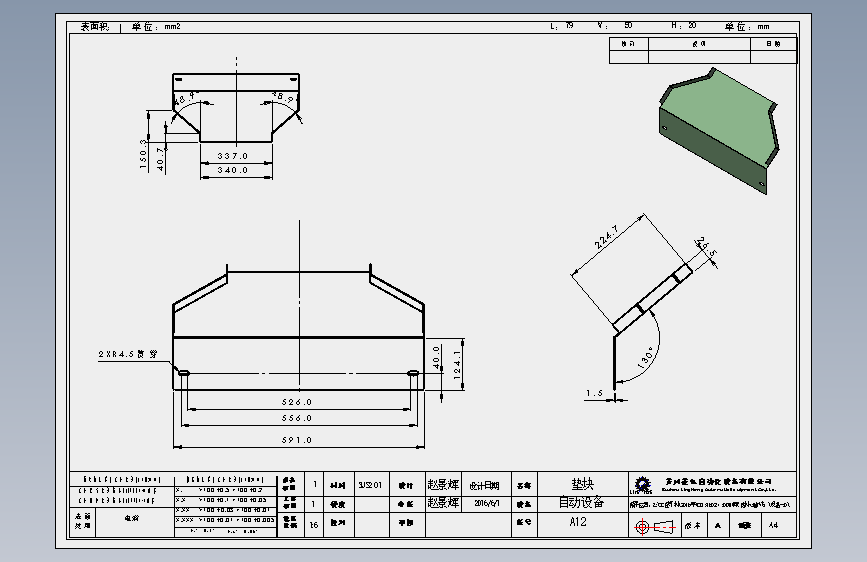Select the 2XR4.5 through-hole callout
Image resolution: width=867 pixels, height=562 pixels.
tap(128, 354)
